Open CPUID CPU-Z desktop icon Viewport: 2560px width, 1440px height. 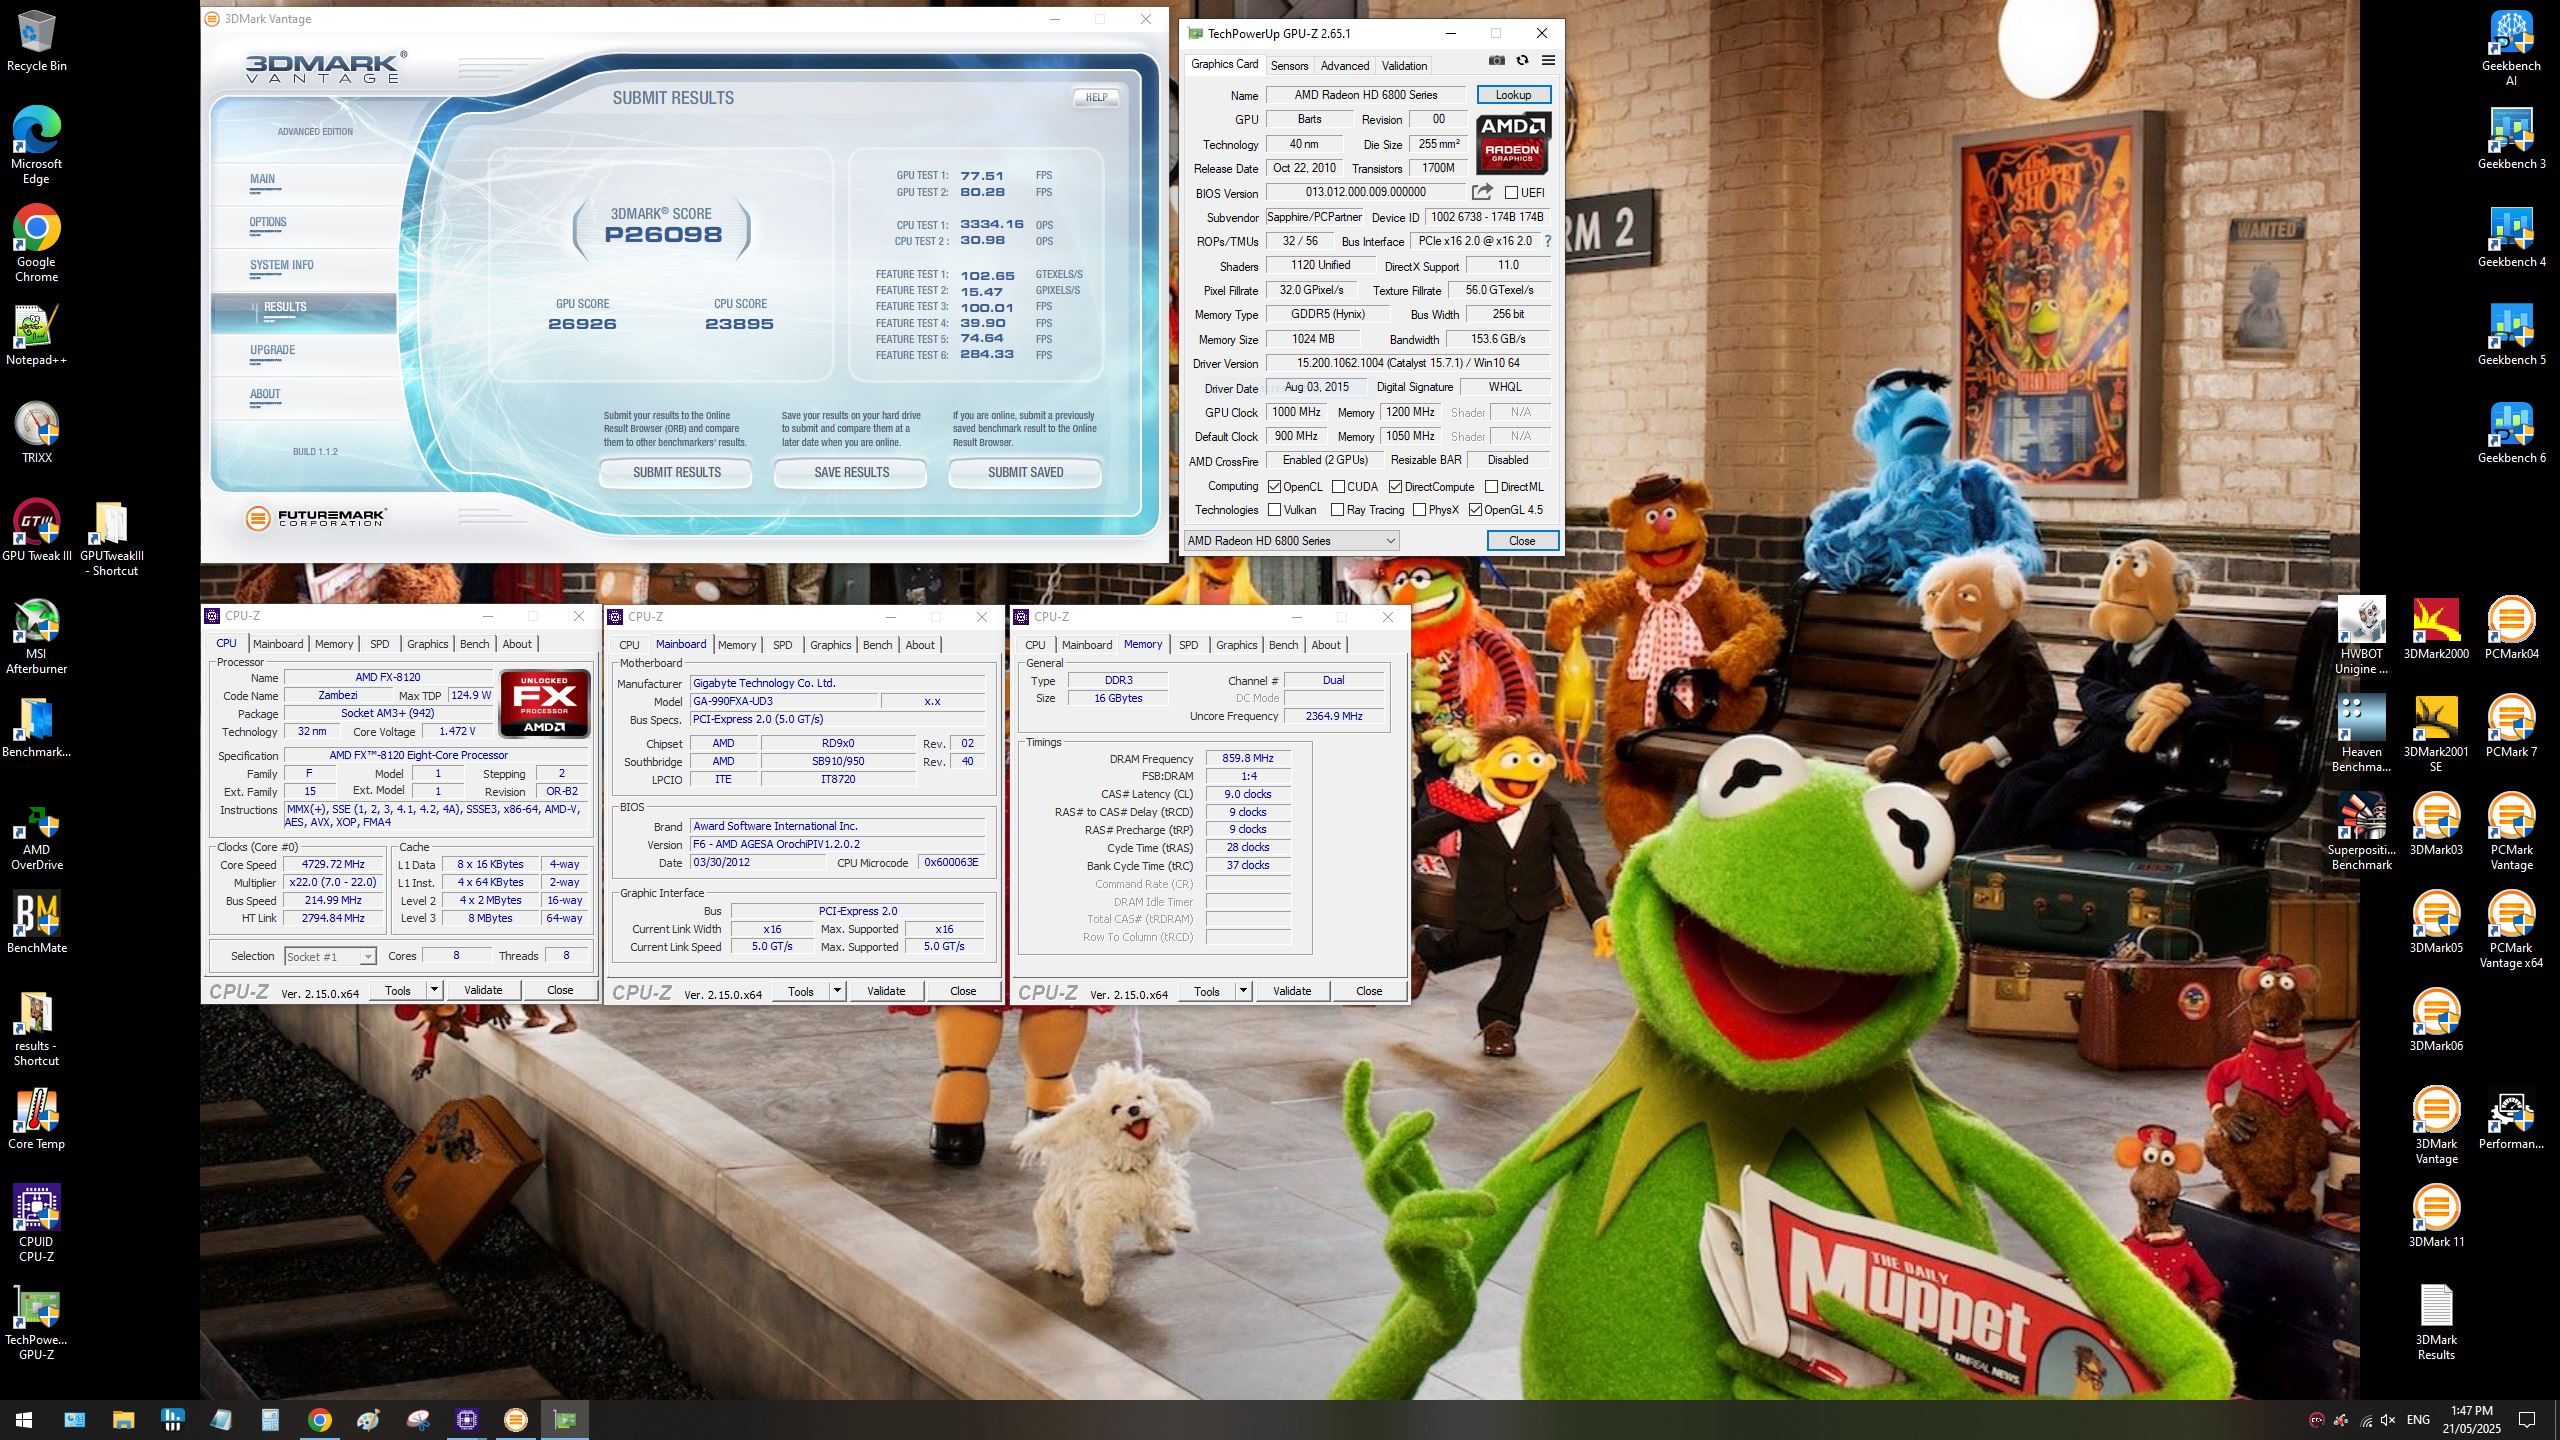pyautogui.click(x=36, y=1223)
